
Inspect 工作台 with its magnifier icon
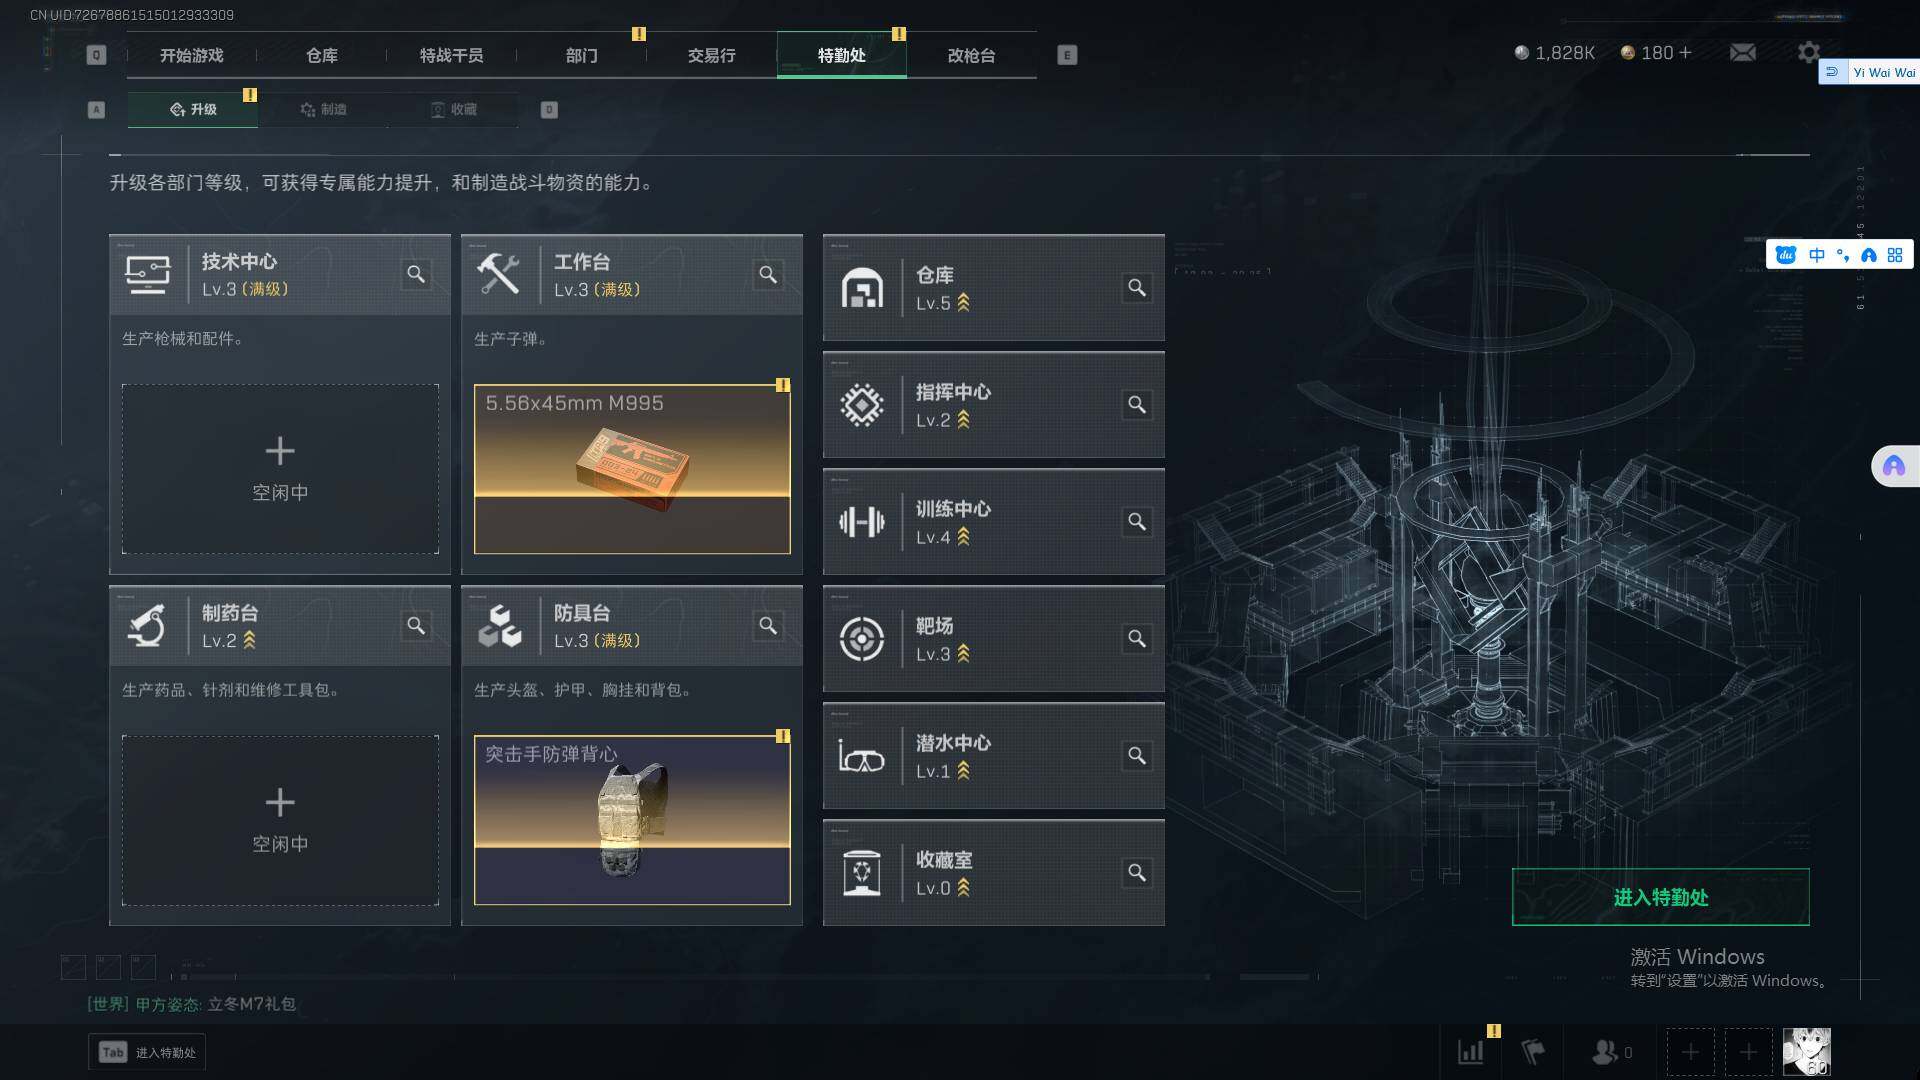point(768,274)
